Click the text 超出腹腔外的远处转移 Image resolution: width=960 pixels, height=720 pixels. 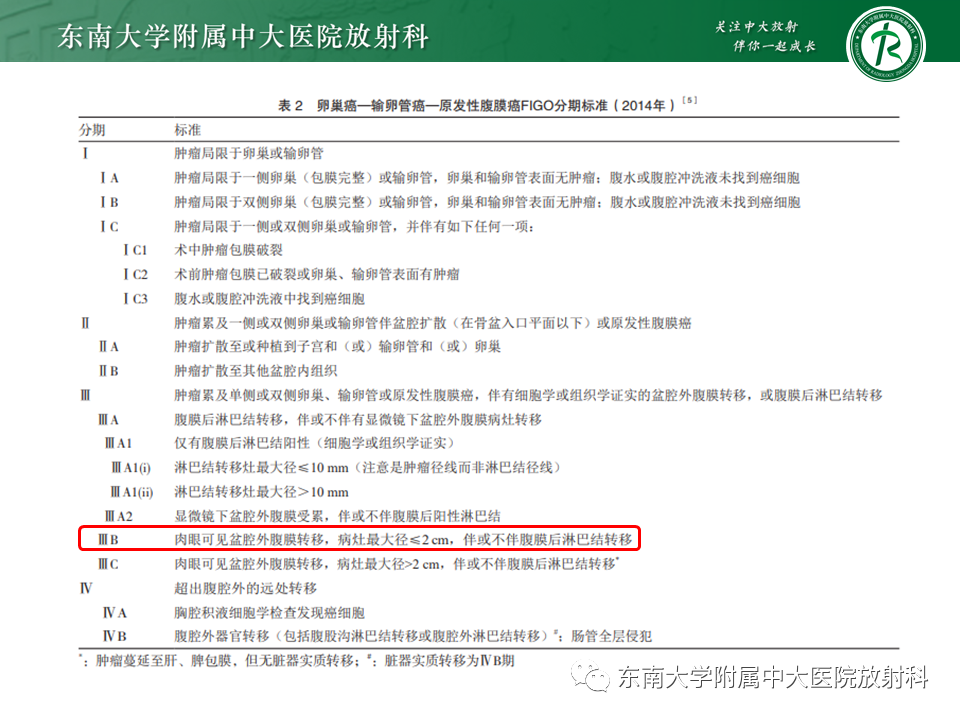point(246,588)
